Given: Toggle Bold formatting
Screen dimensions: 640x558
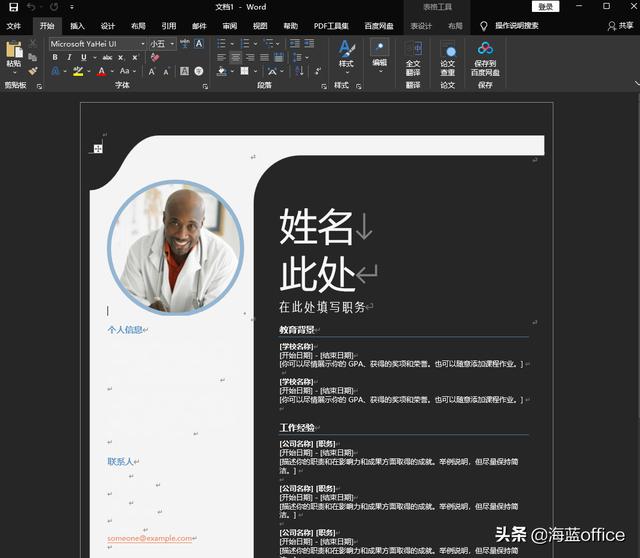Looking at the screenshot, I should 55,58.
